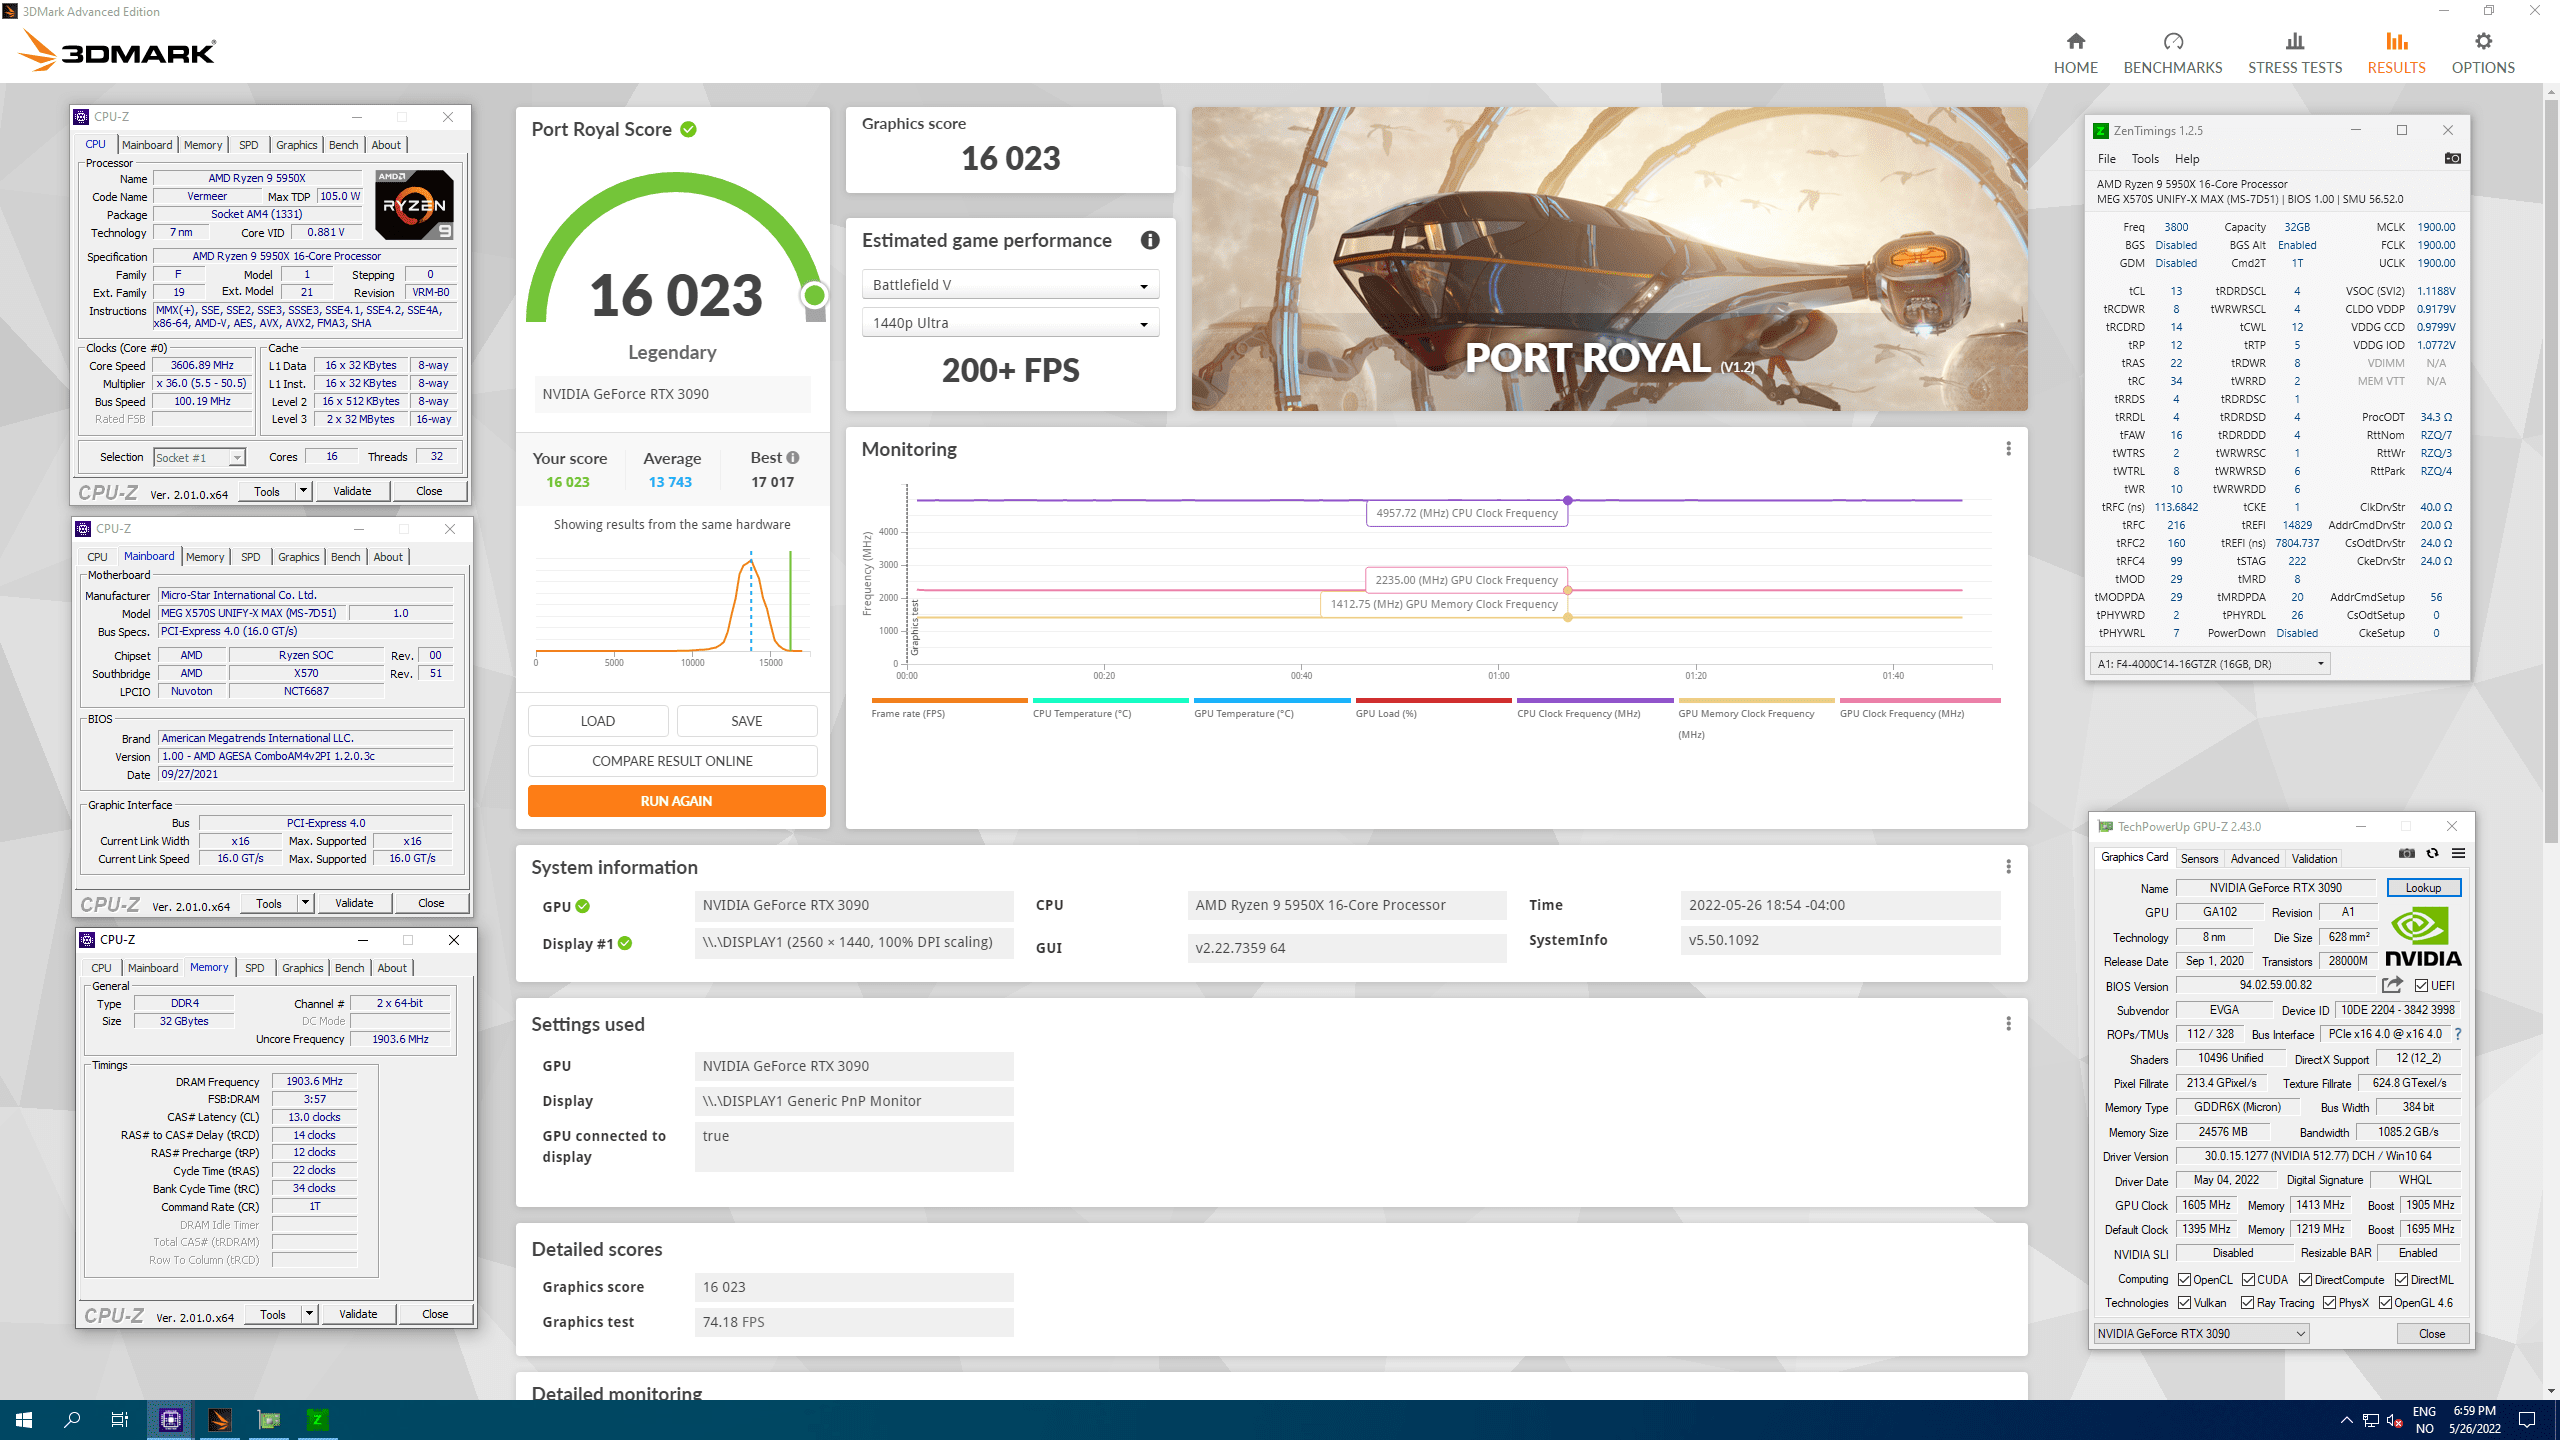The width and height of the screenshot is (2560, 1440).
Task: Switch to 3DMark taskbar icon
Action: point(220,1419)
